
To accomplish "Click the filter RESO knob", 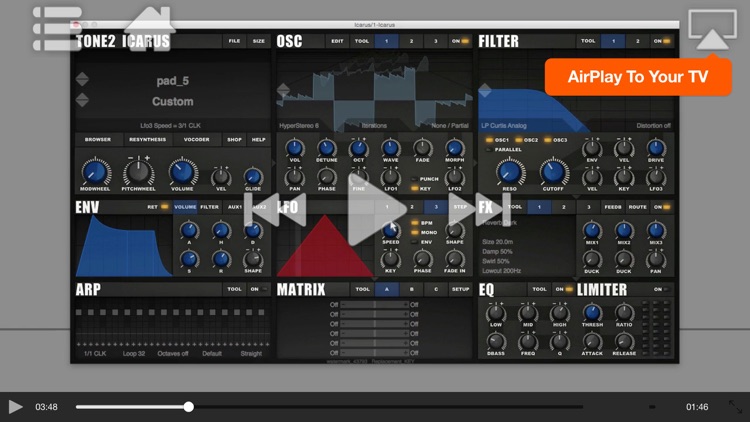I will (x=509, y=171).
